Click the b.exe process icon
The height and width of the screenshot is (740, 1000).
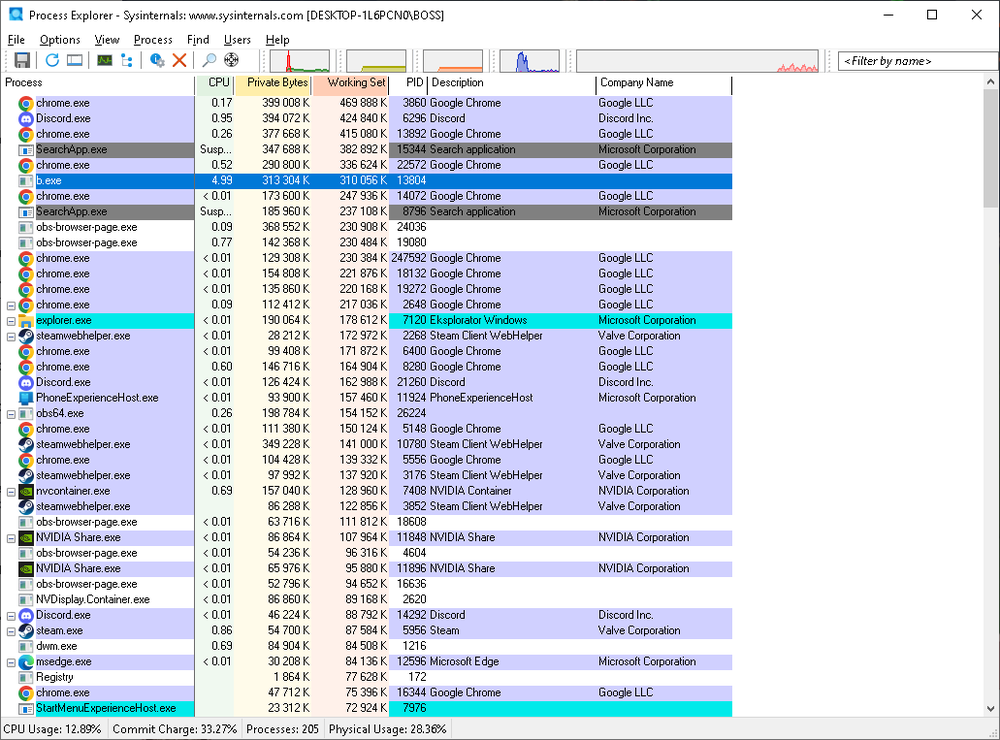(x=26, y=181)
